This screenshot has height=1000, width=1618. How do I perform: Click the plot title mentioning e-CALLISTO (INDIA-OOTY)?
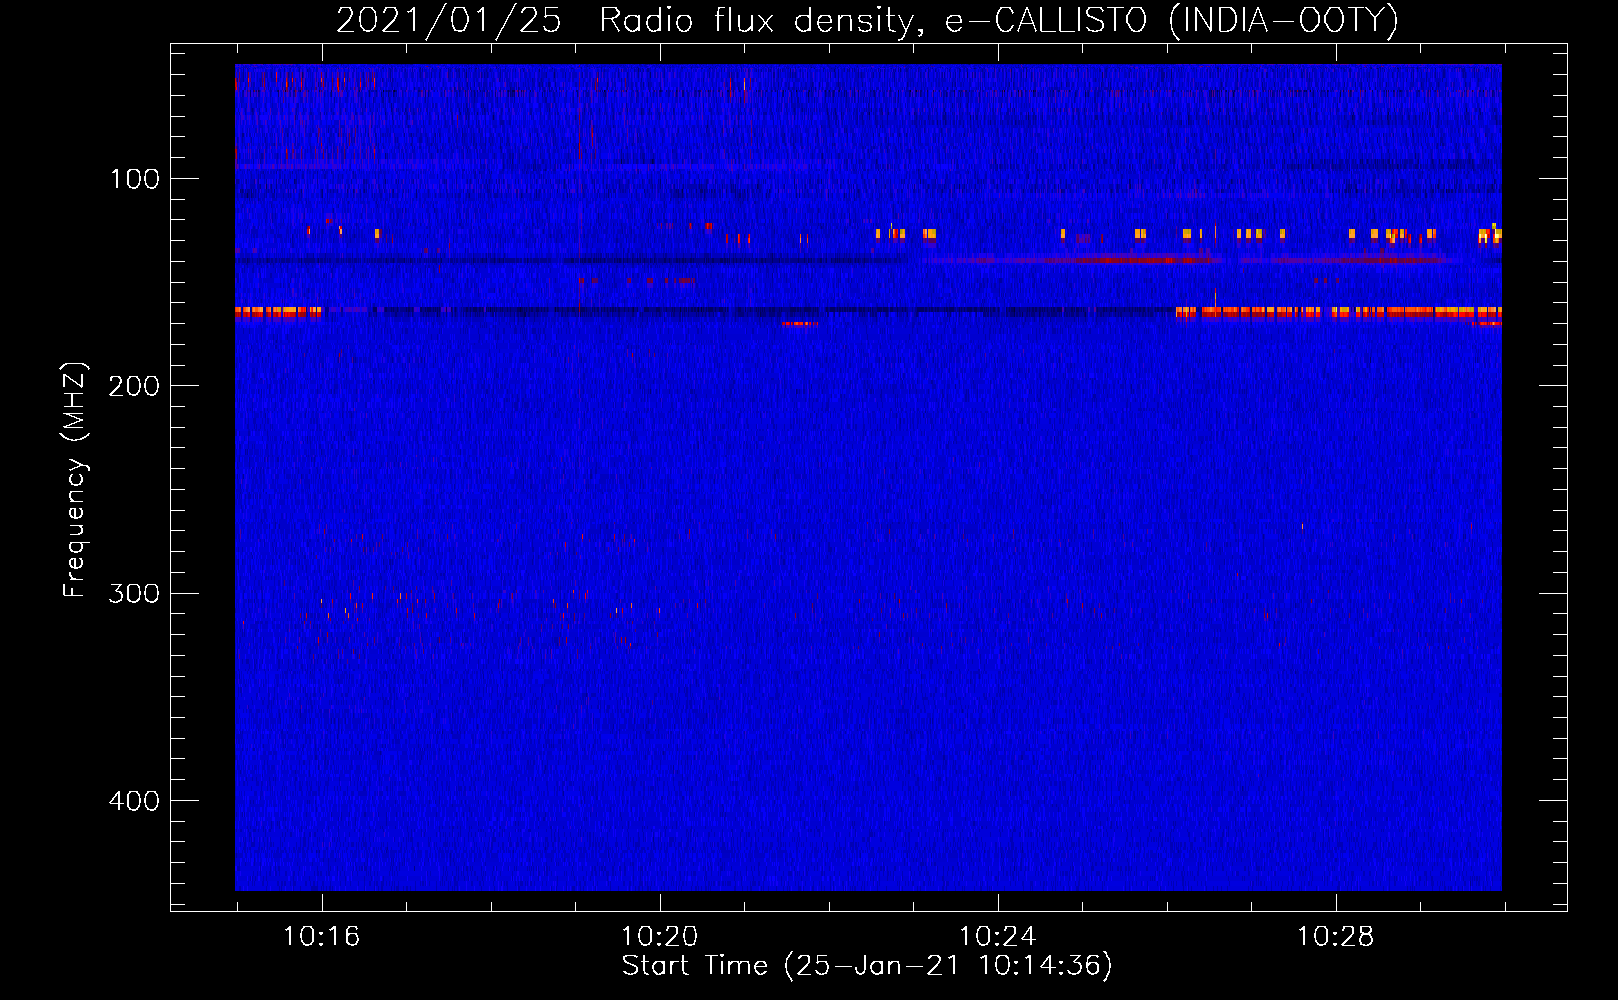867,20
